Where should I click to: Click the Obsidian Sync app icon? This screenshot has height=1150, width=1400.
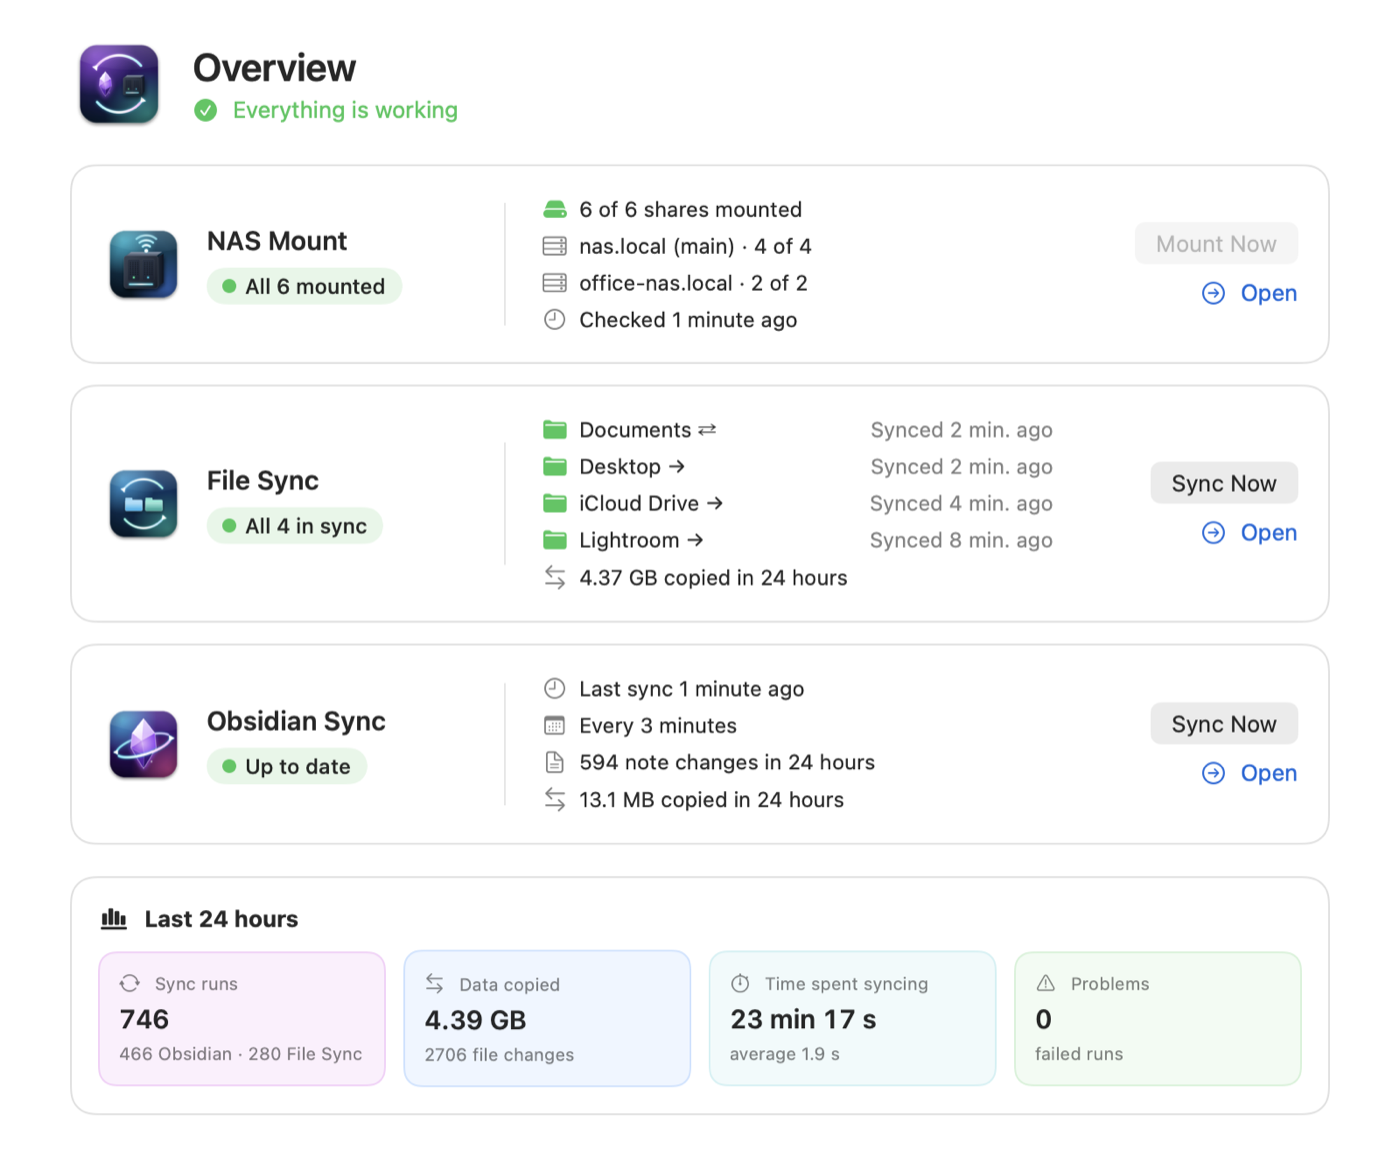(144, 744)
